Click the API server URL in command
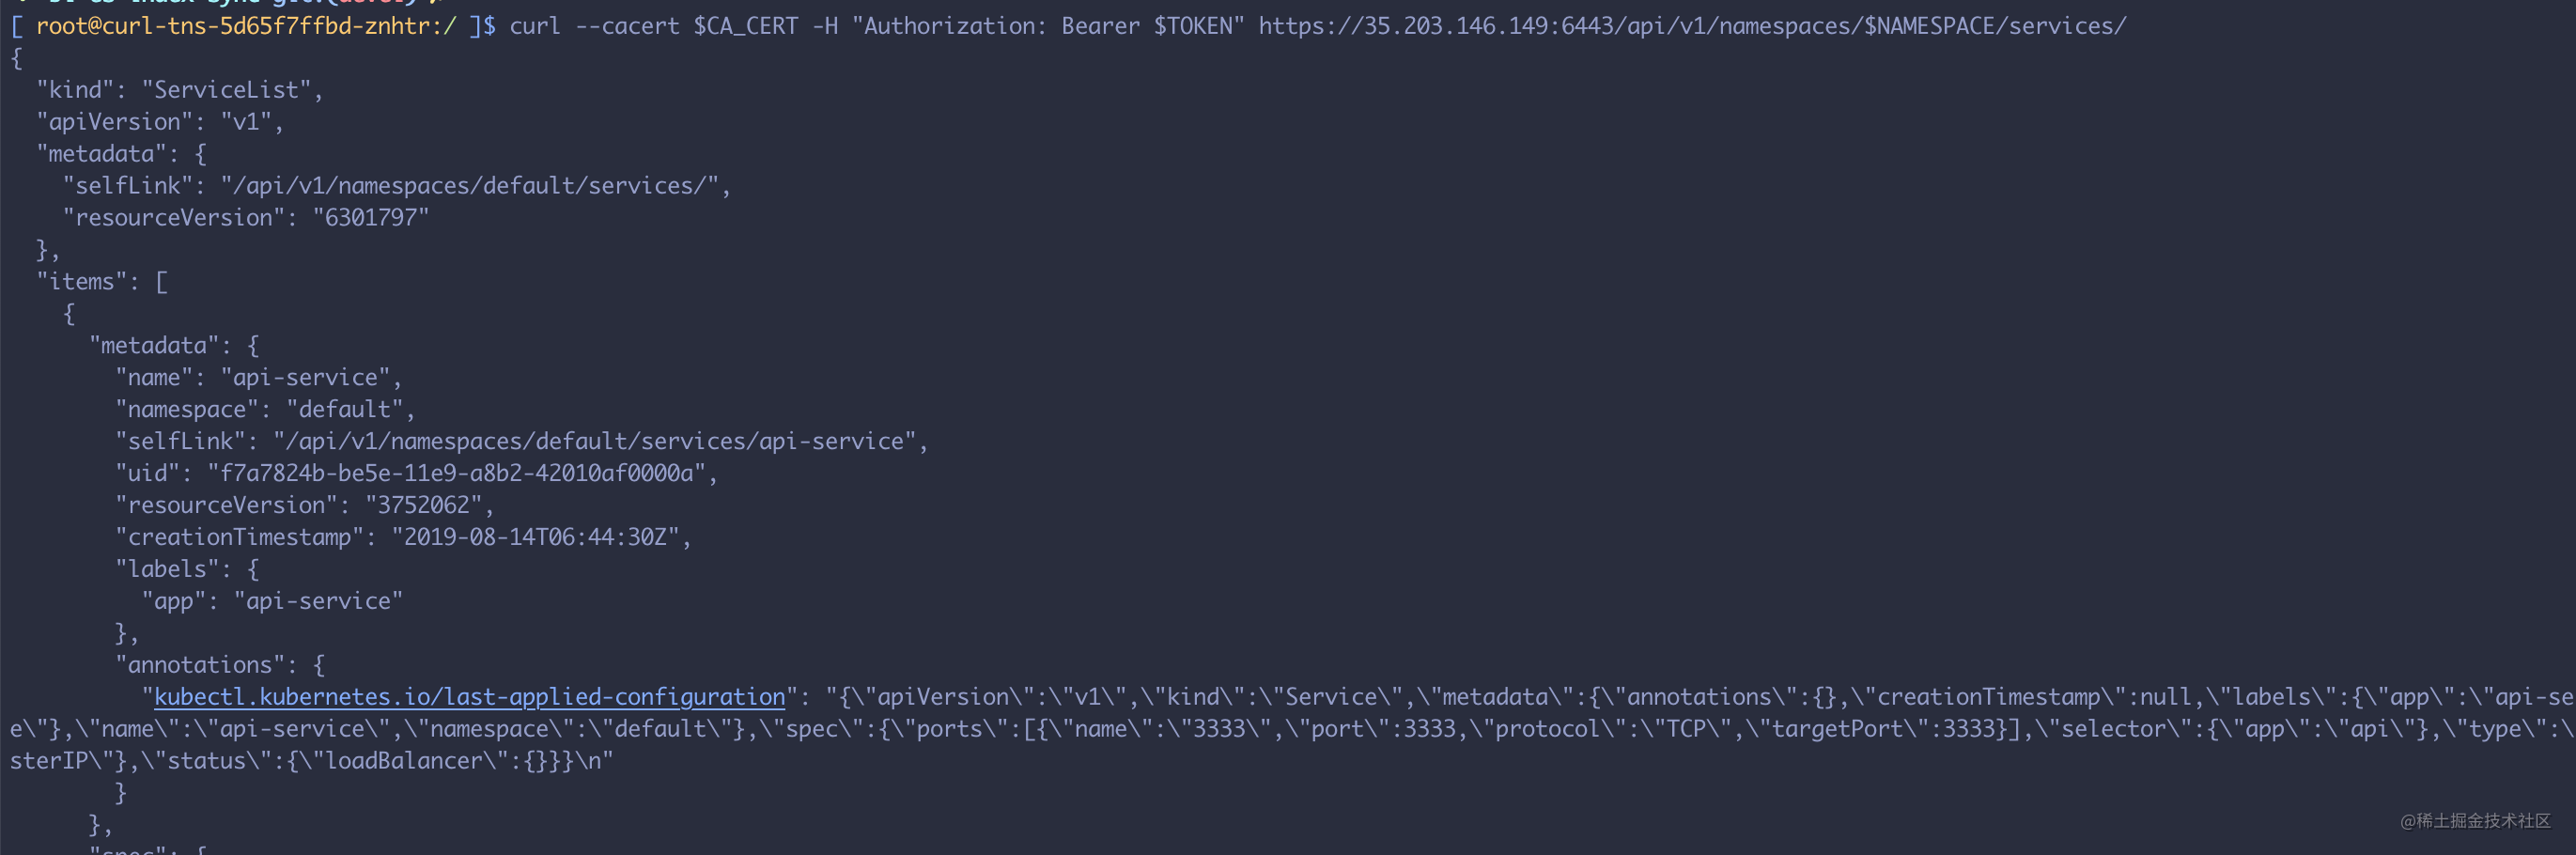 pos(1692,26)
